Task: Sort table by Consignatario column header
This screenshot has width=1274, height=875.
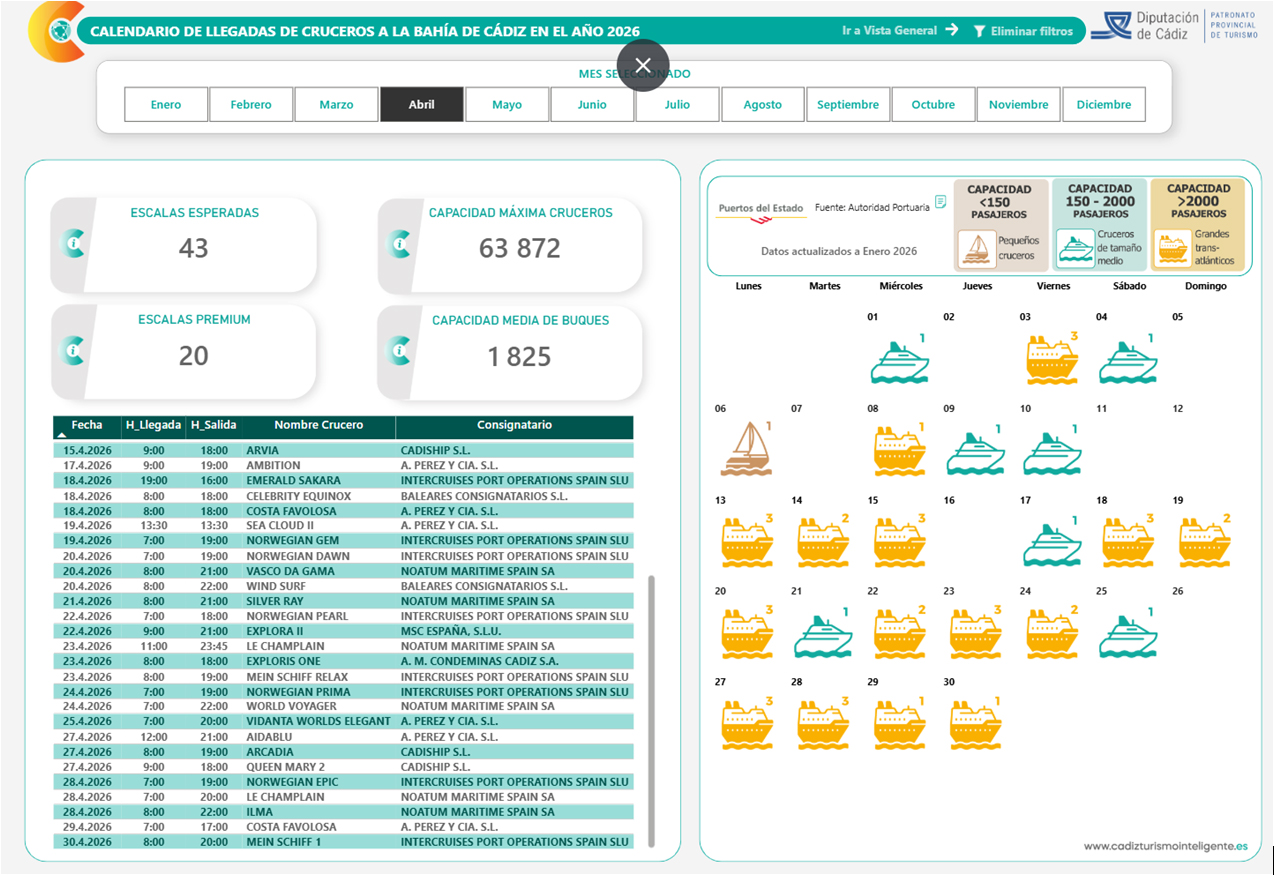Action: (514, 425)
